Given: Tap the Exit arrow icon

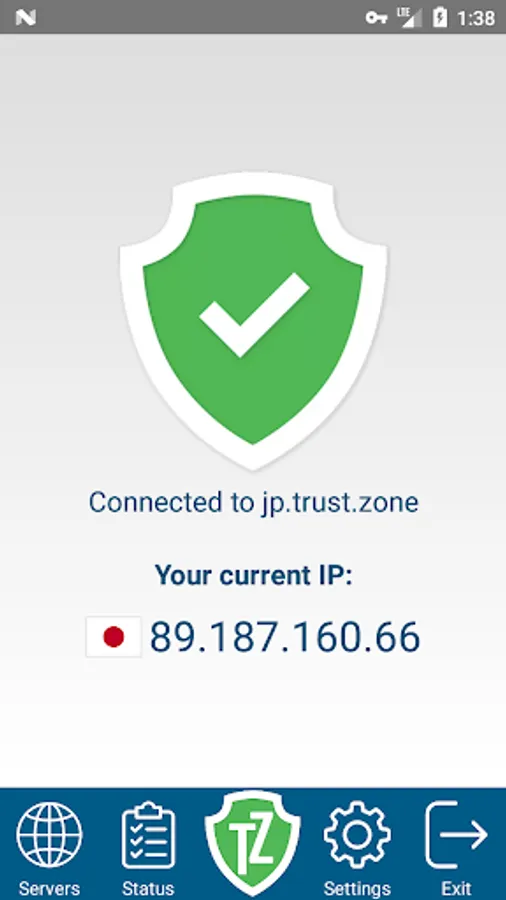Looking at the screenshot, I should point(457,835).
